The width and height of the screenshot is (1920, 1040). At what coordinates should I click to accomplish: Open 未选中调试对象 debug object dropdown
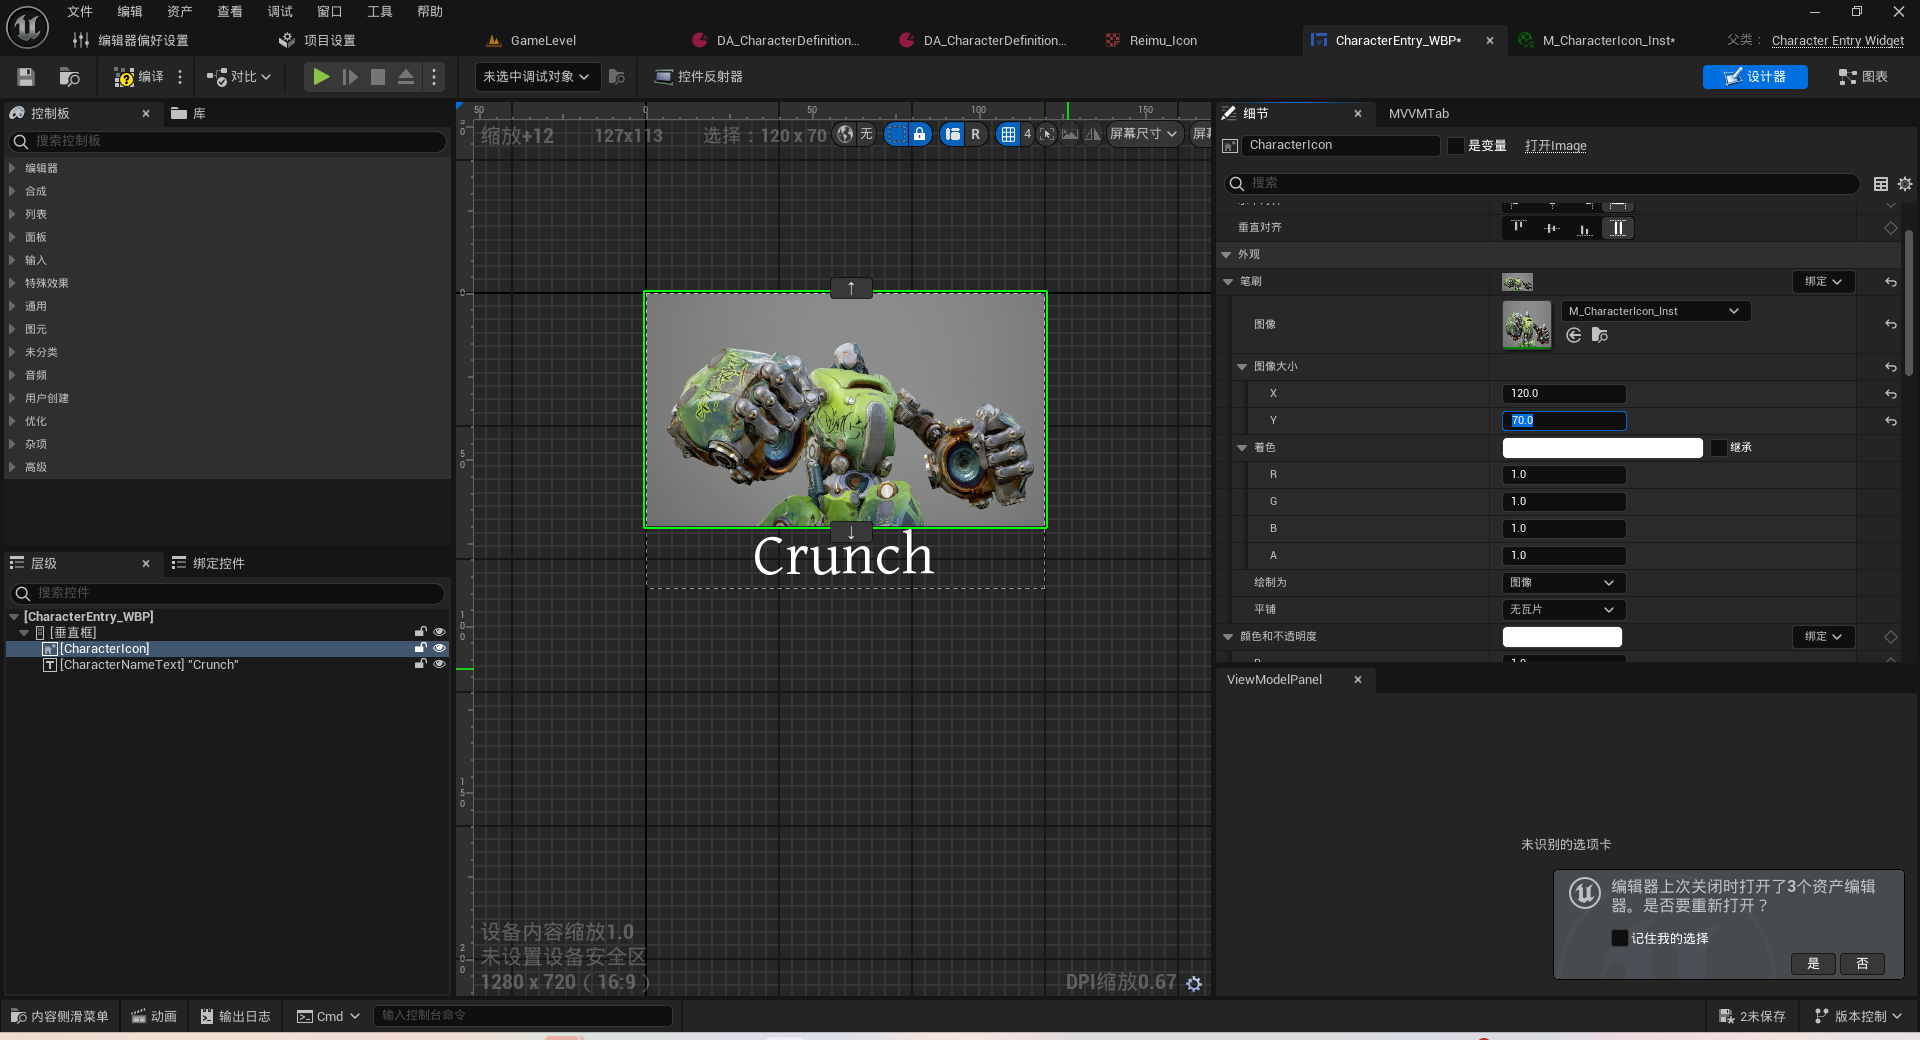[x=537, y=77]
